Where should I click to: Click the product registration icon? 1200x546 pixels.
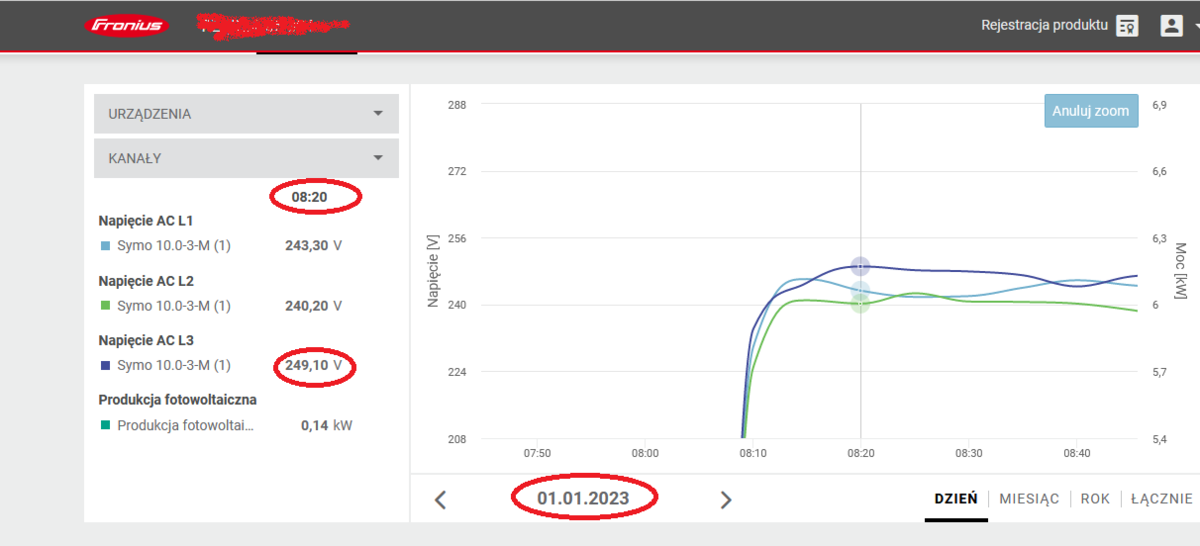click(1127, 26)
